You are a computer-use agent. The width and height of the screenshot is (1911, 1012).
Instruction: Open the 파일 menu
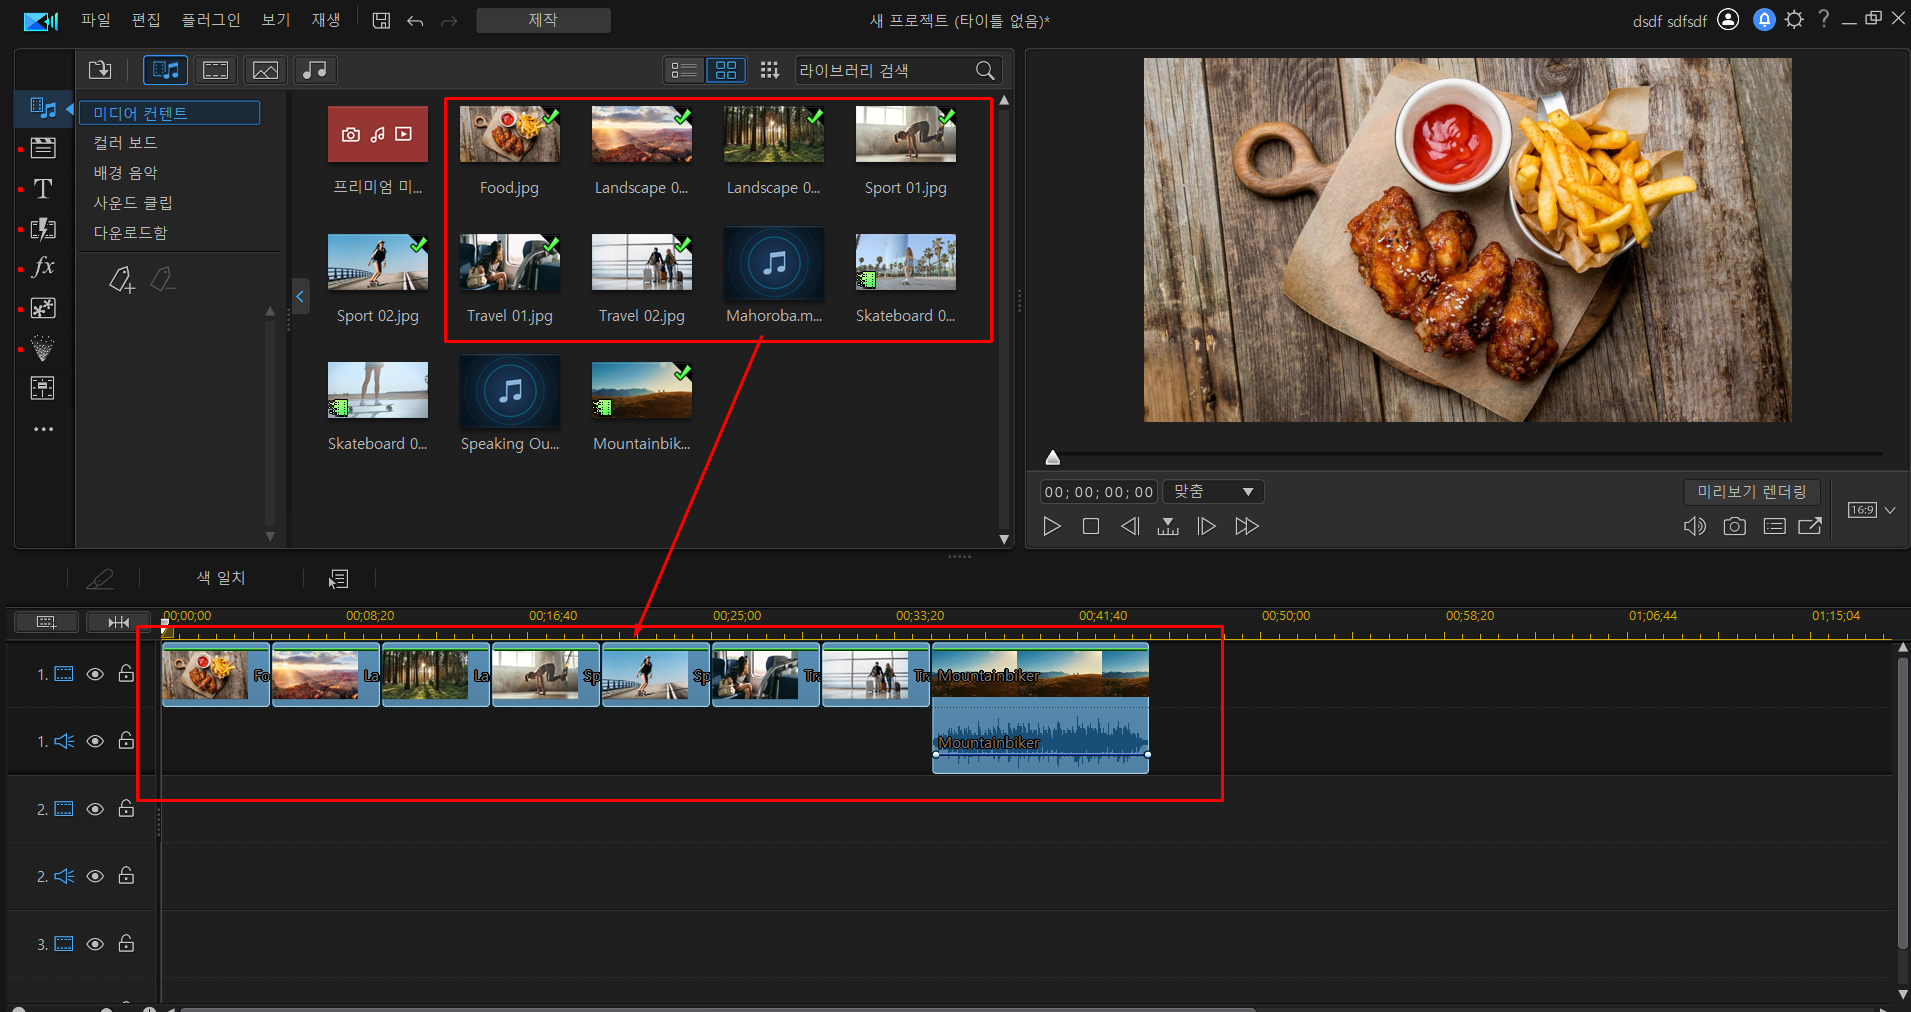(x=96, y=20)
